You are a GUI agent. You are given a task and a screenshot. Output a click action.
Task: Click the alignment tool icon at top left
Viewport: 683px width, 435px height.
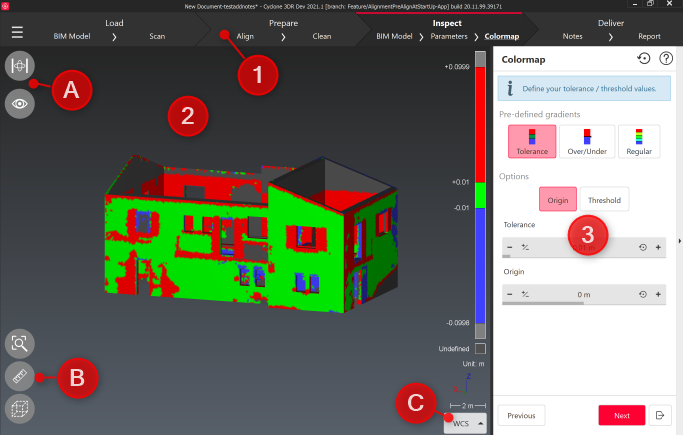point(19,66)
